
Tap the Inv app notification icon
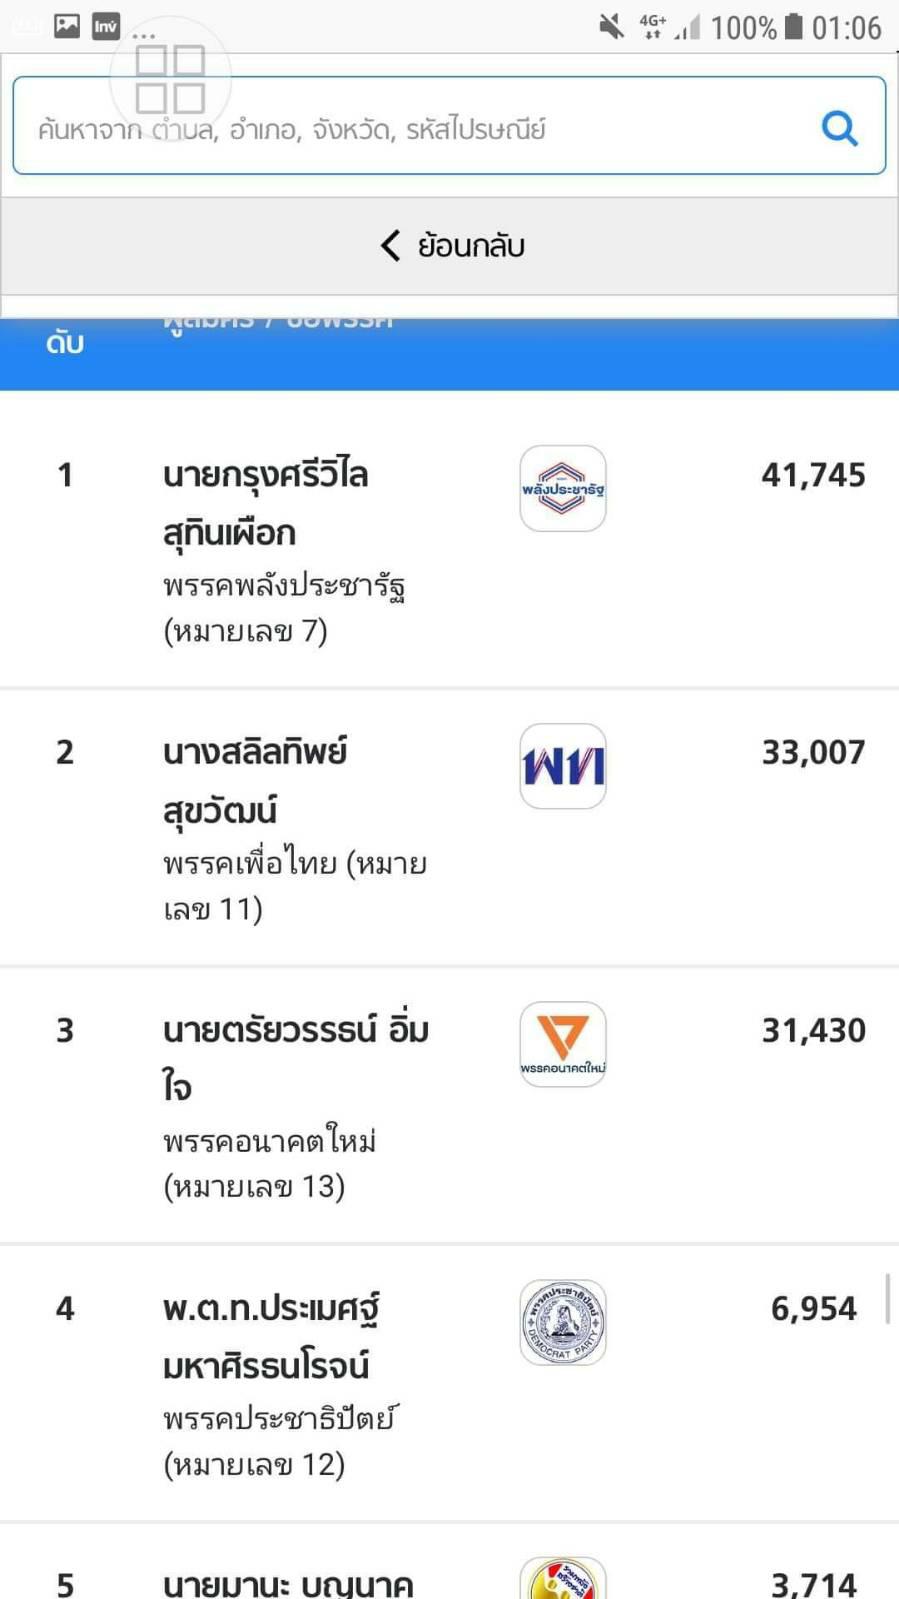tap(105, 26)
